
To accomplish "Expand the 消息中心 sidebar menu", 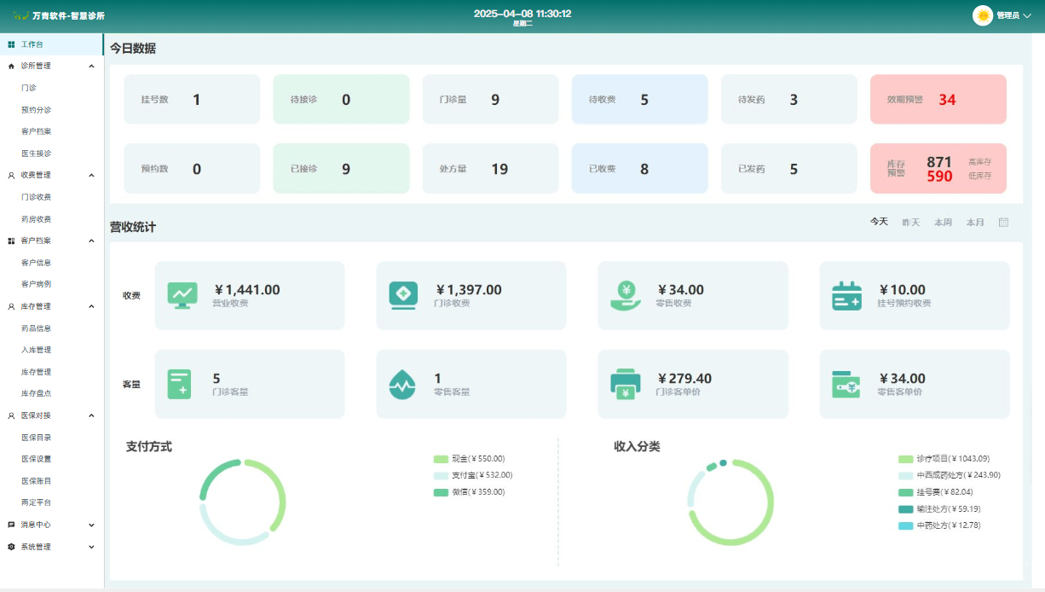I will click(92, 525).
